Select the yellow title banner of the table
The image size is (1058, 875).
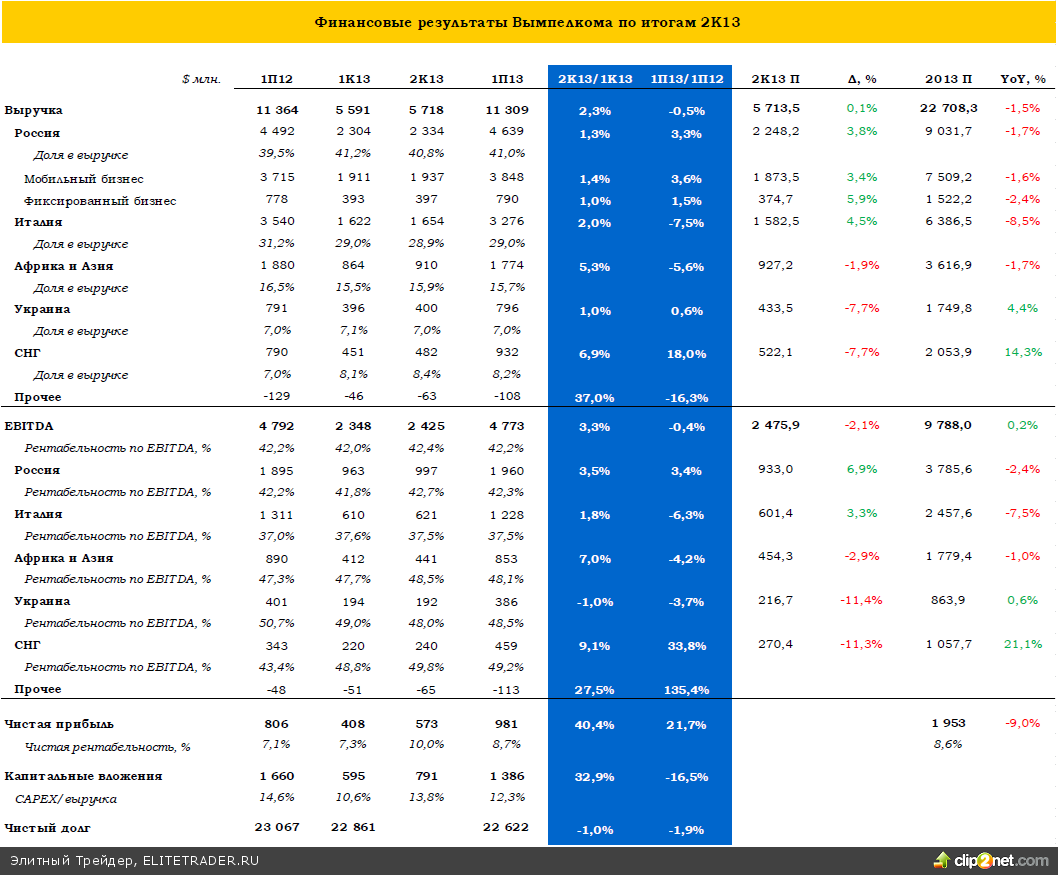[528, 22]
